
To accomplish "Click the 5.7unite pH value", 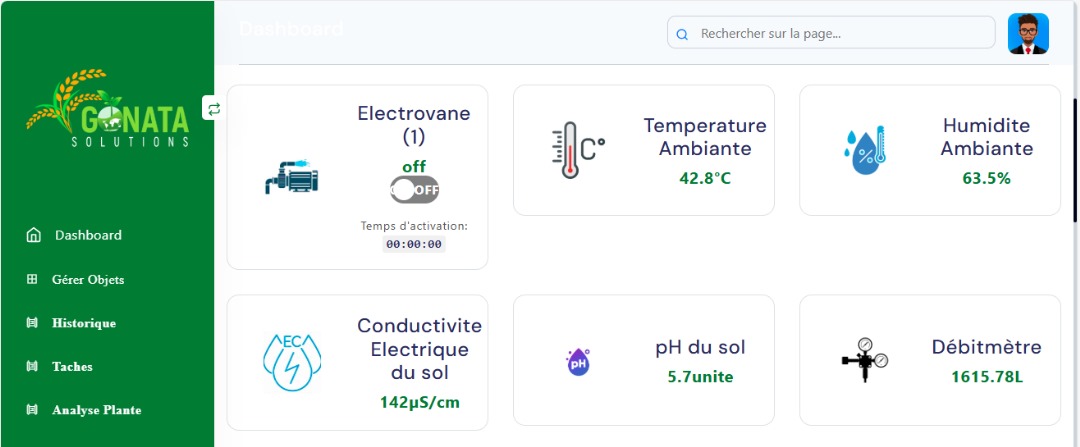I will coord(700,377).
